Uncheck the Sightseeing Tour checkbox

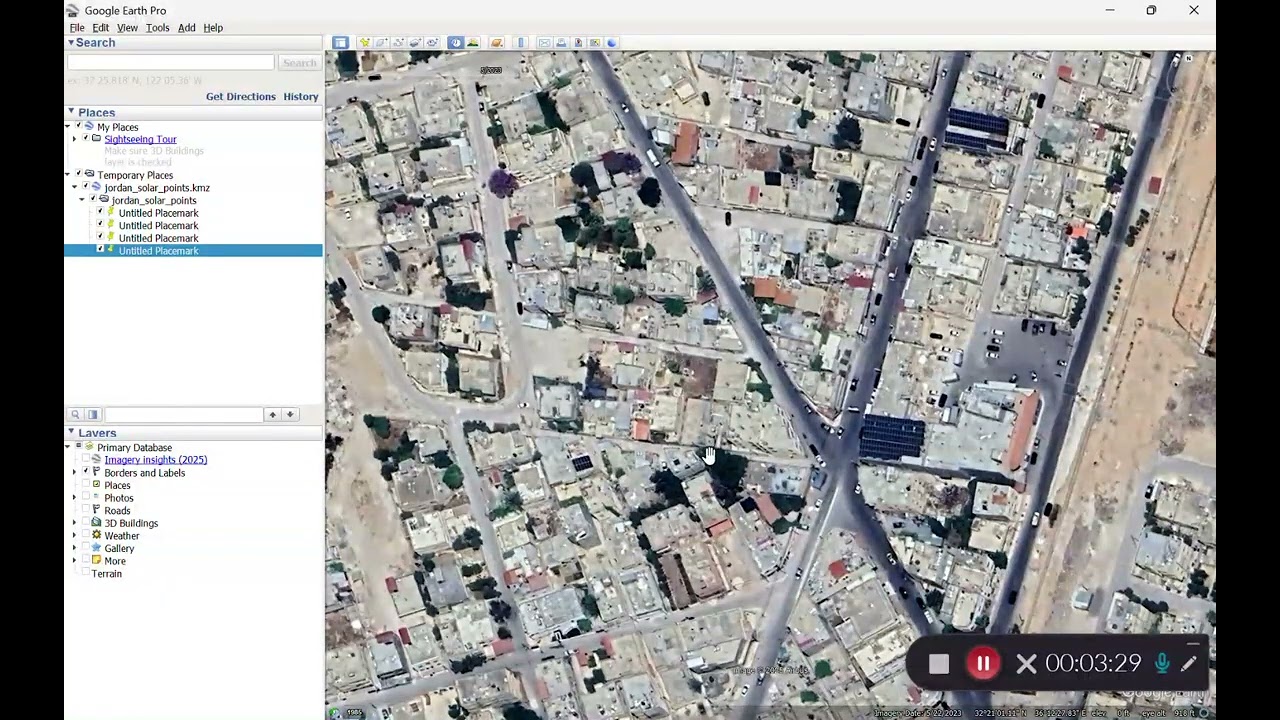pyautogui.click(x=86, y=139)
